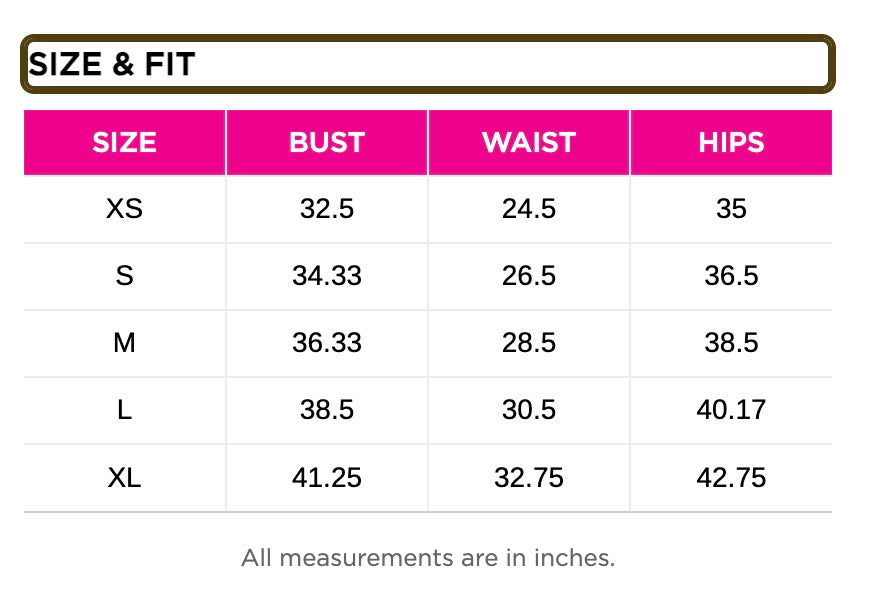886x598 pixels.
Task: Click the measurements in inches note
Action: [428, 557]
